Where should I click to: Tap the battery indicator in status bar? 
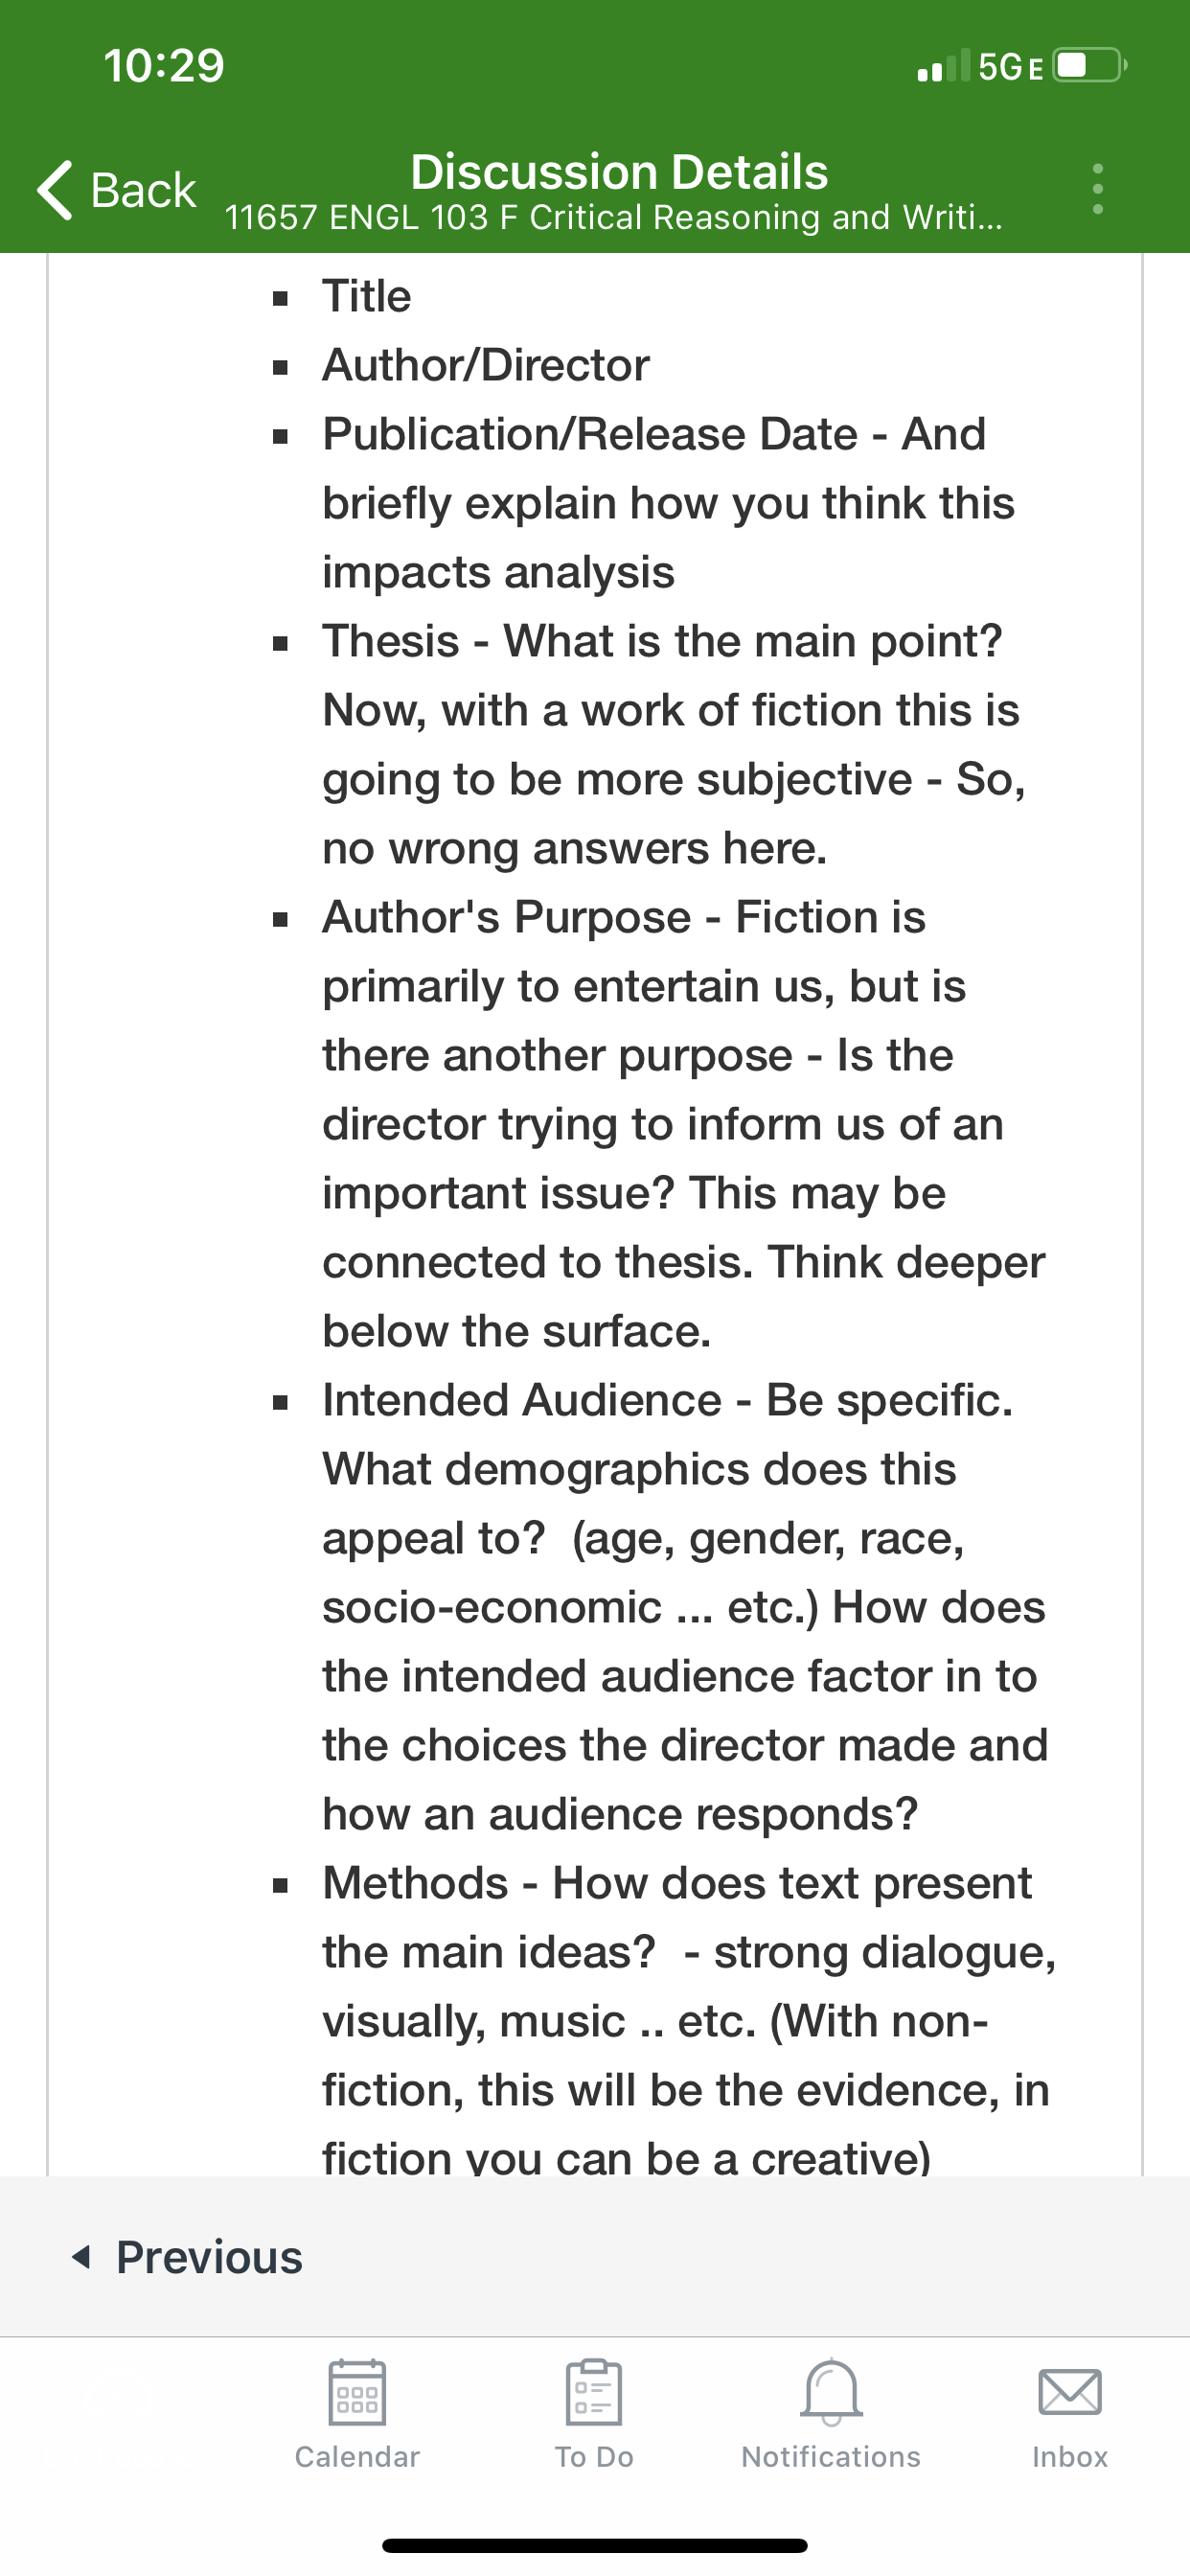click(1090, 66)
